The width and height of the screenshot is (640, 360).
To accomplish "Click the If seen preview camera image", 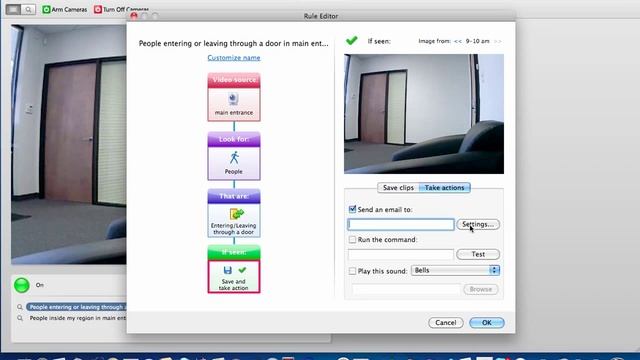I will pos(424,114).
